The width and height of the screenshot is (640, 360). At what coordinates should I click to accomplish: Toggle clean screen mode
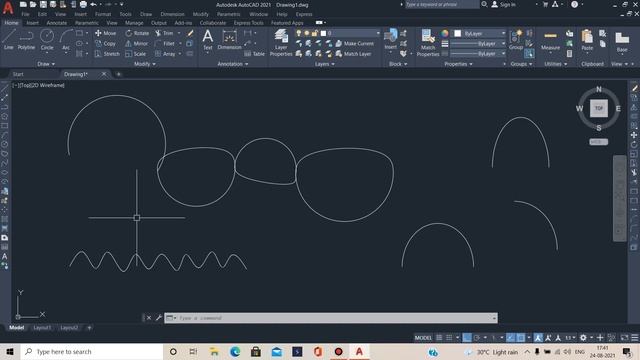624,338
